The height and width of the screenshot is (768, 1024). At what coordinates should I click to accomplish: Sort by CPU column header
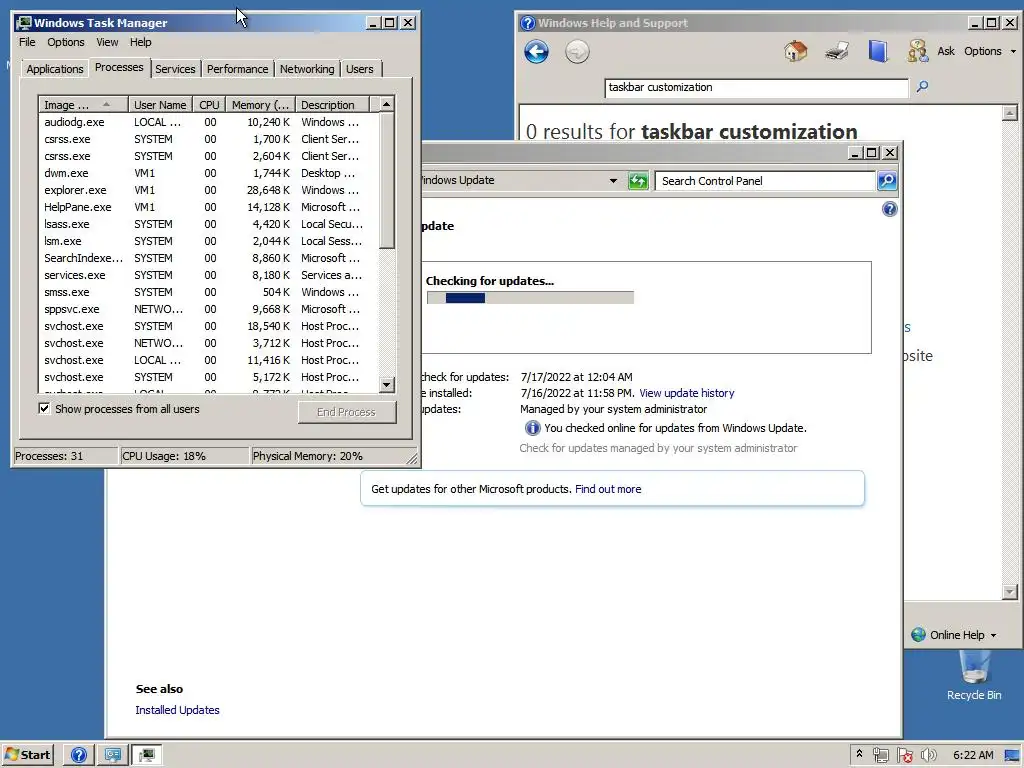[x=209, y=104]
